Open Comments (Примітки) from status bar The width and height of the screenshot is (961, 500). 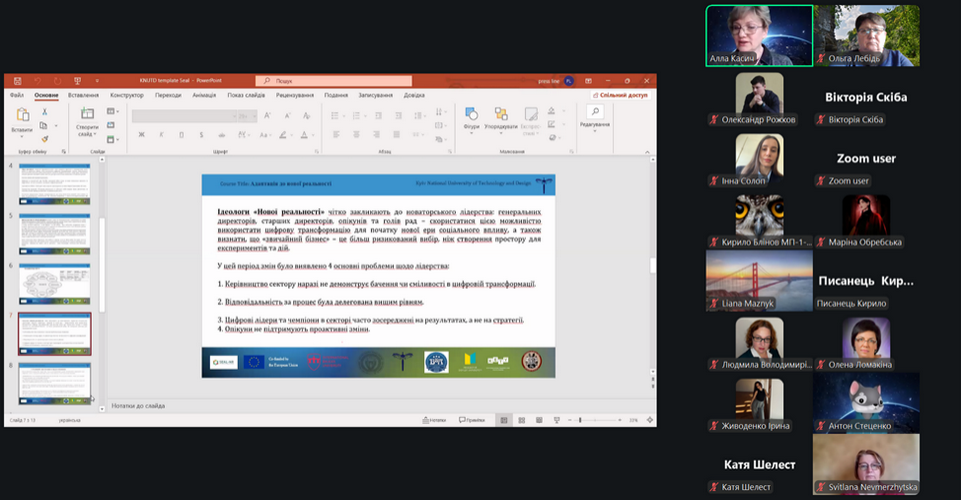pos(474,421)
